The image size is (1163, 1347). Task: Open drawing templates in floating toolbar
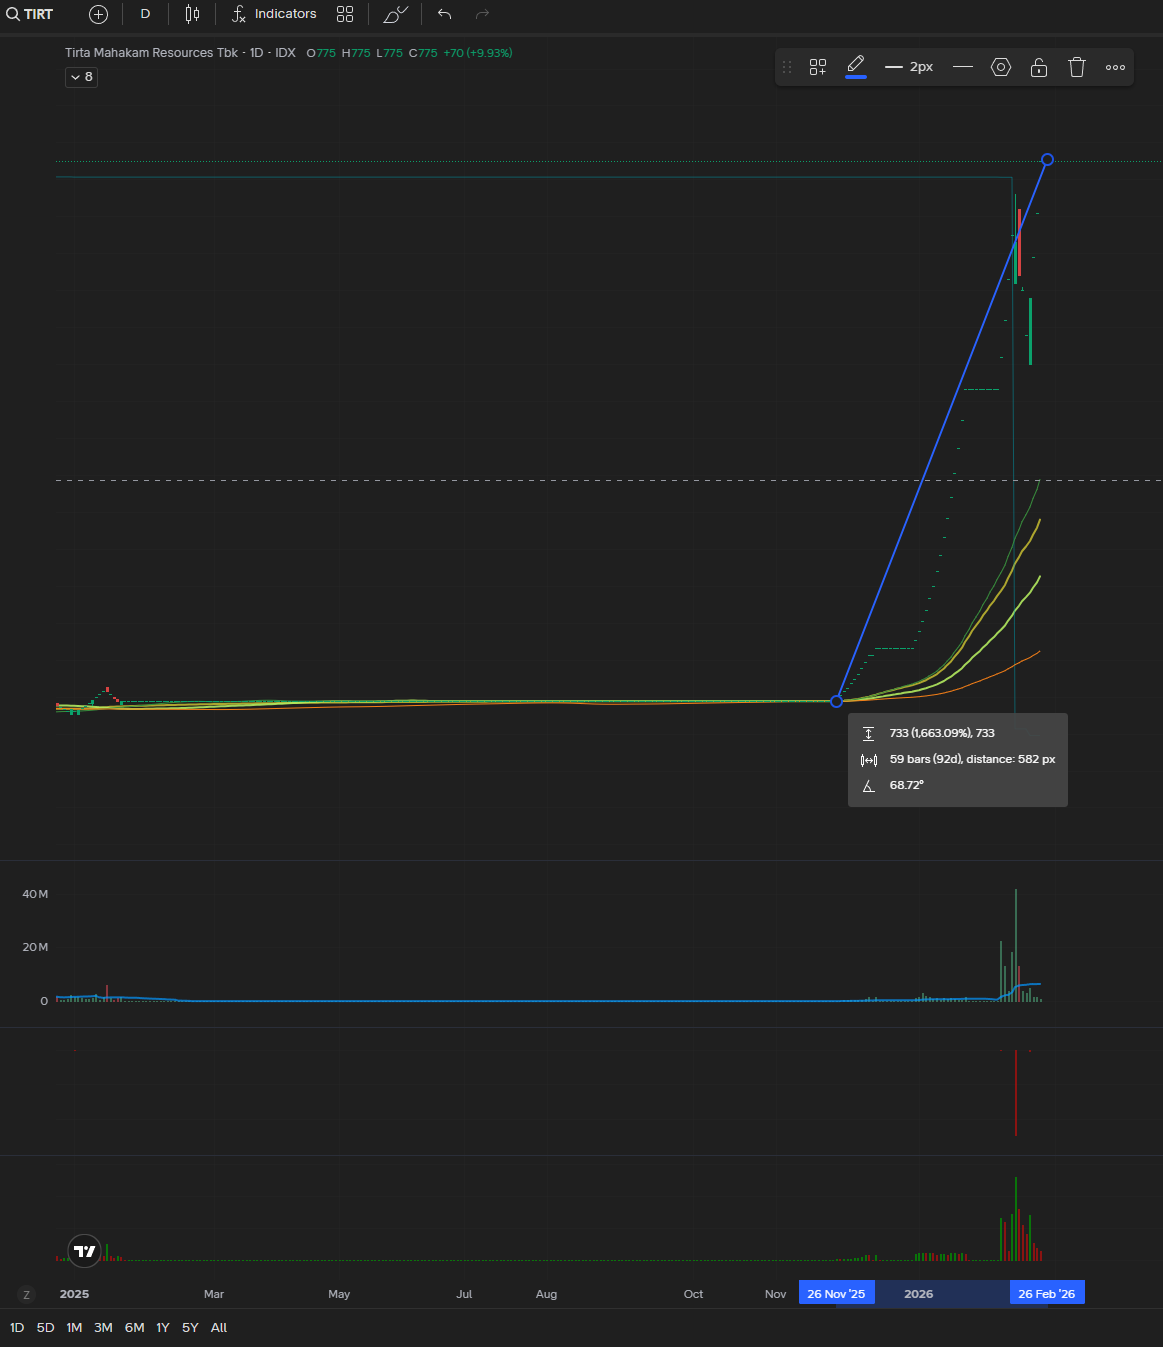(x=818, y=67)
